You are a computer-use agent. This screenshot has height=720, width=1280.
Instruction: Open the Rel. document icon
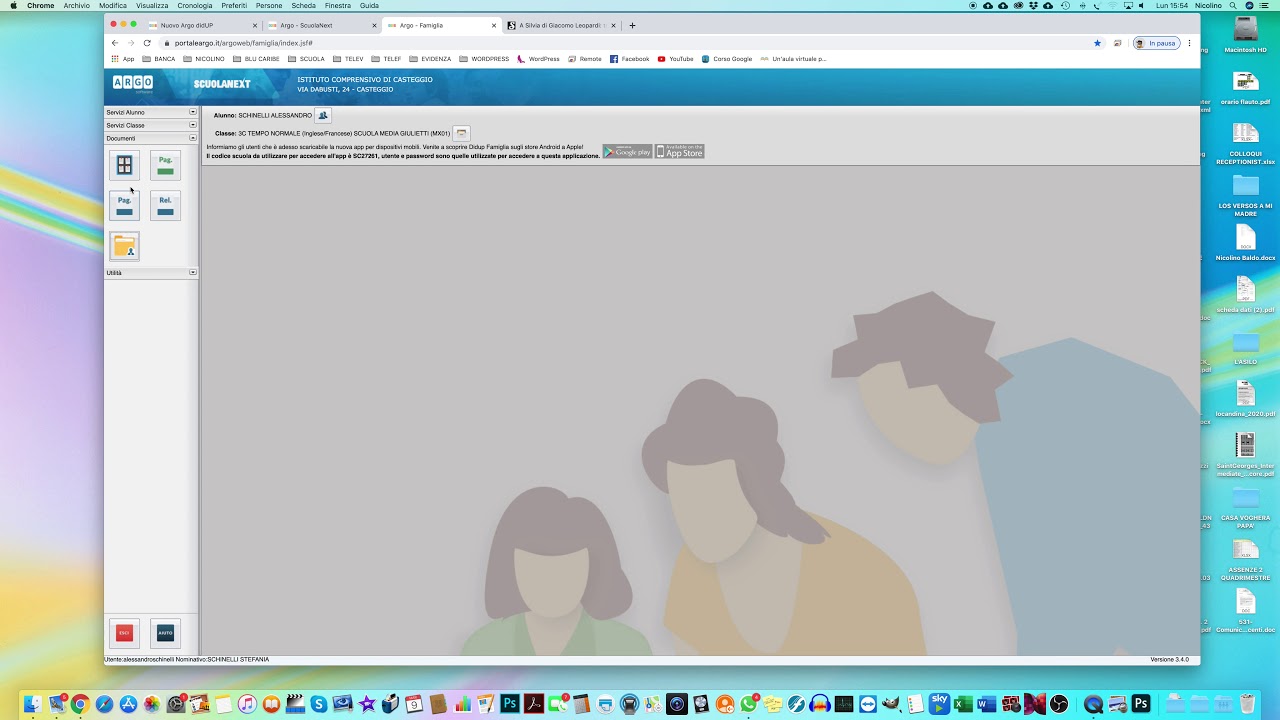pyautogui.click(x=165, y=205)
